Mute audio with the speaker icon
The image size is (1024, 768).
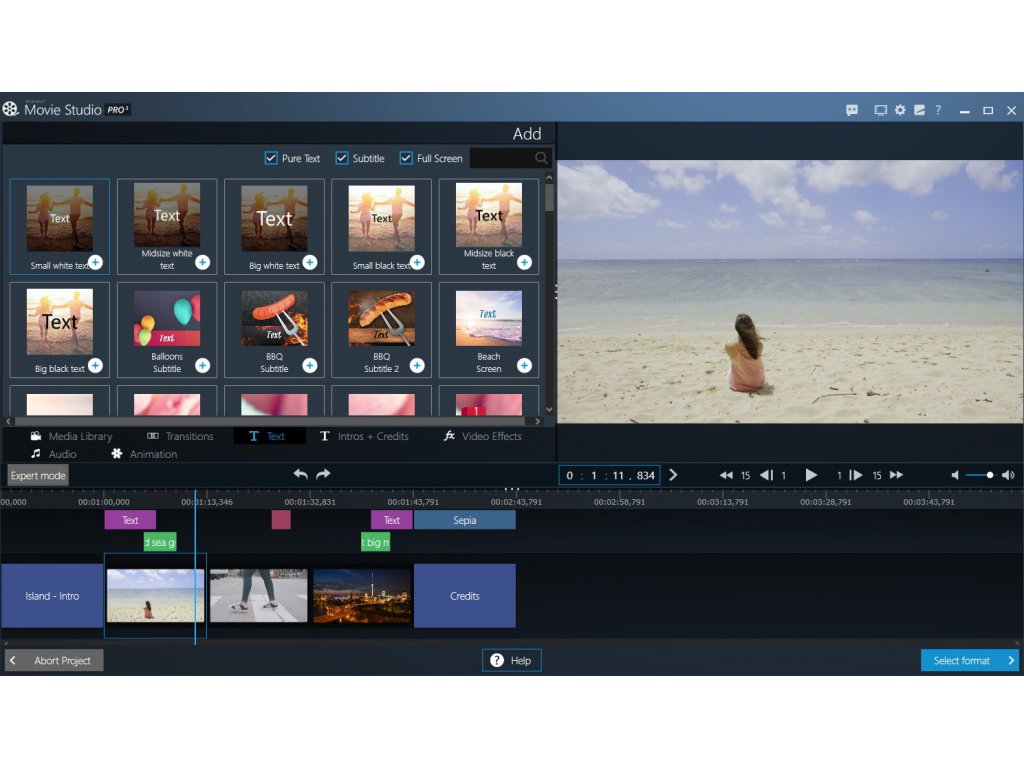pyautogui.click(x=956, y=475)
